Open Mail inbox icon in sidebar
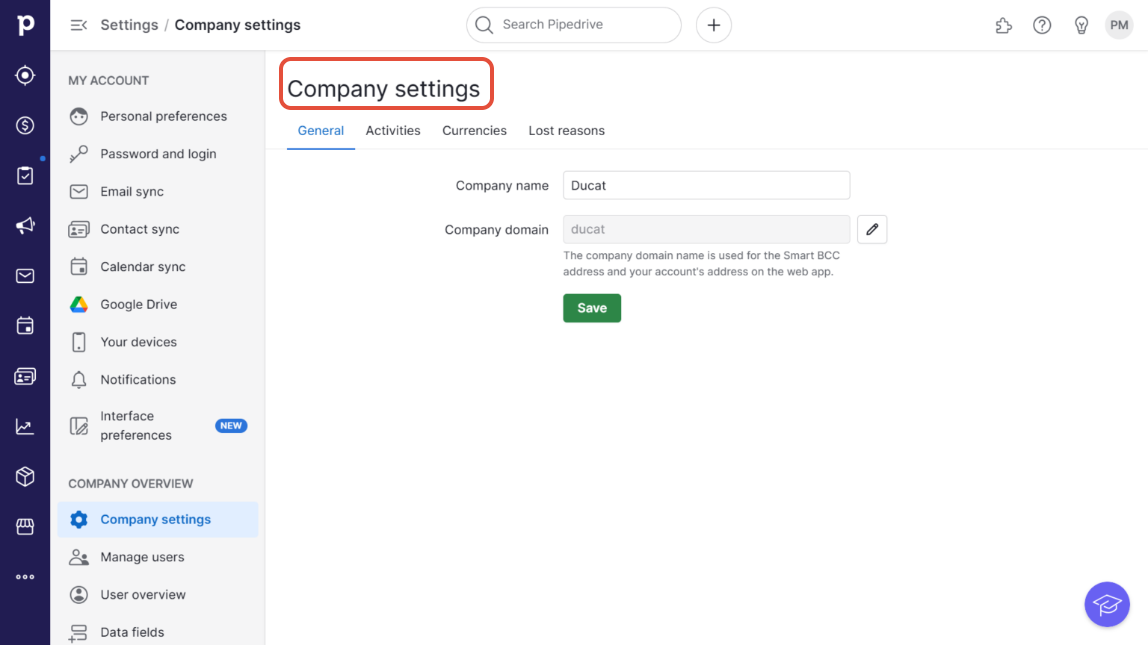This screenshot has height=645, width=1148. [x=25, y=276]
